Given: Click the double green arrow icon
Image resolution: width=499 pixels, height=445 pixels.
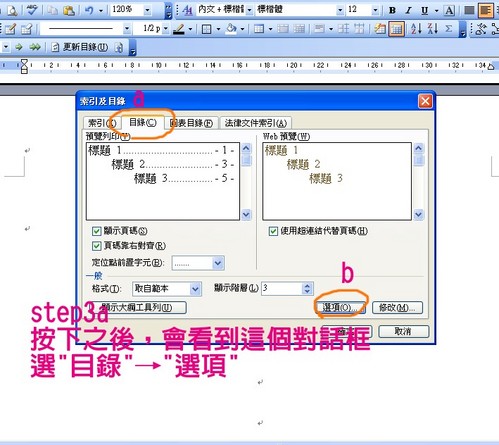Looking at the screenshot, I should (x=35, y=47).
